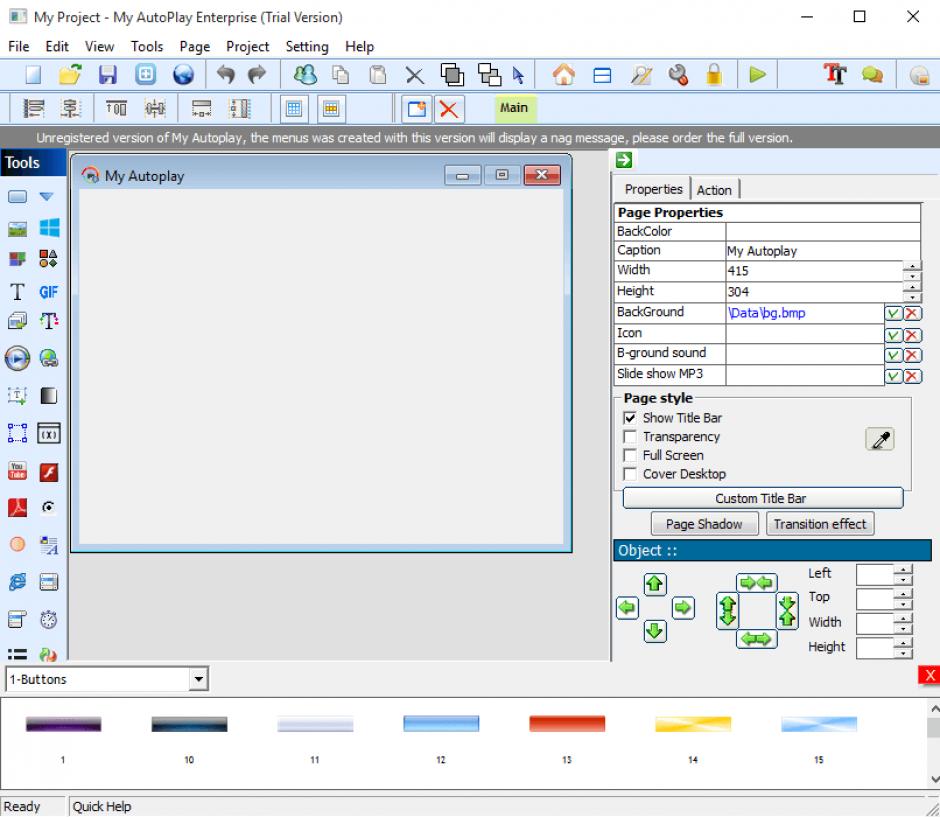Click the red X delete page icon
940x817 pixels.
(x=448, y=109)
